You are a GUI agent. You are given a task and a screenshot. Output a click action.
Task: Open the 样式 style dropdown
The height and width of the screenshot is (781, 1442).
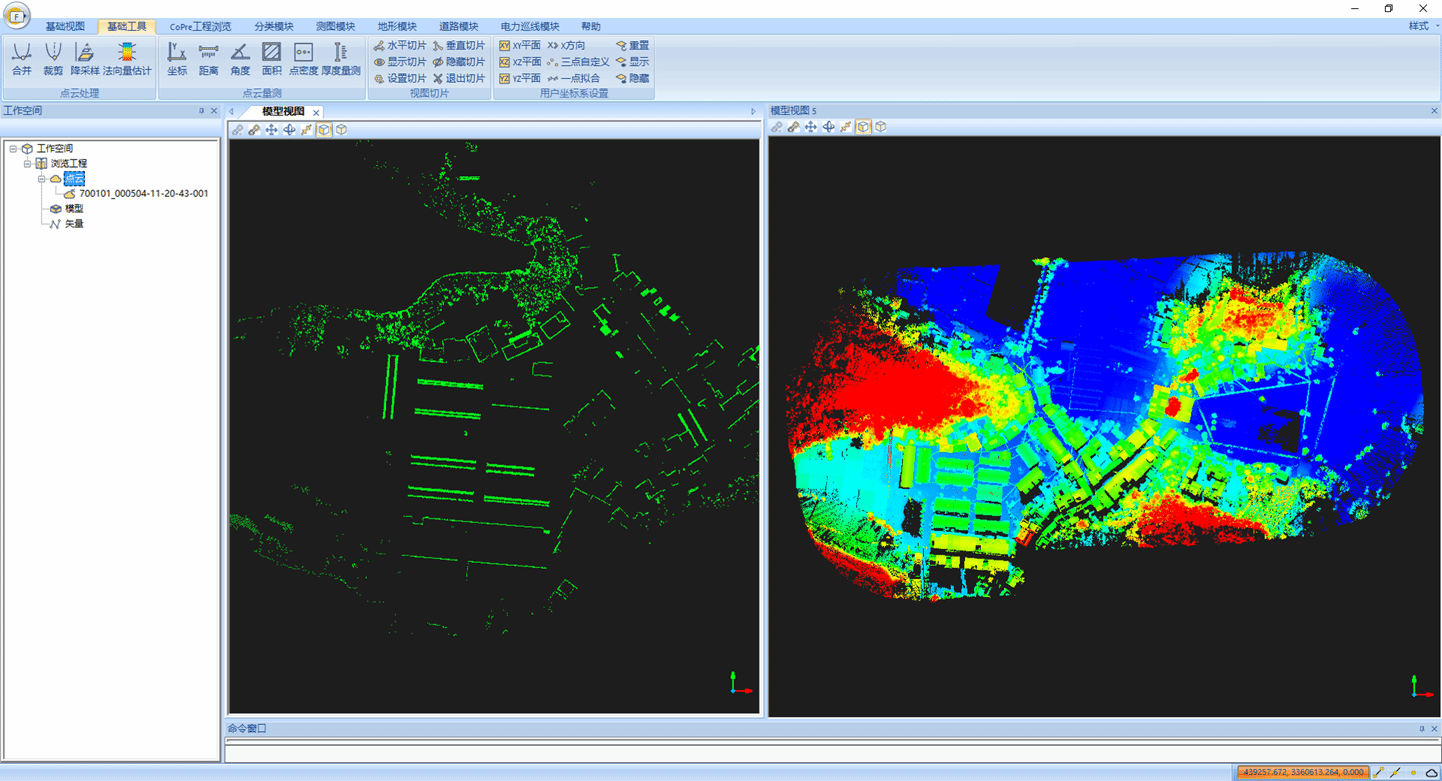pyautogui.click(x=1422, y=26)
